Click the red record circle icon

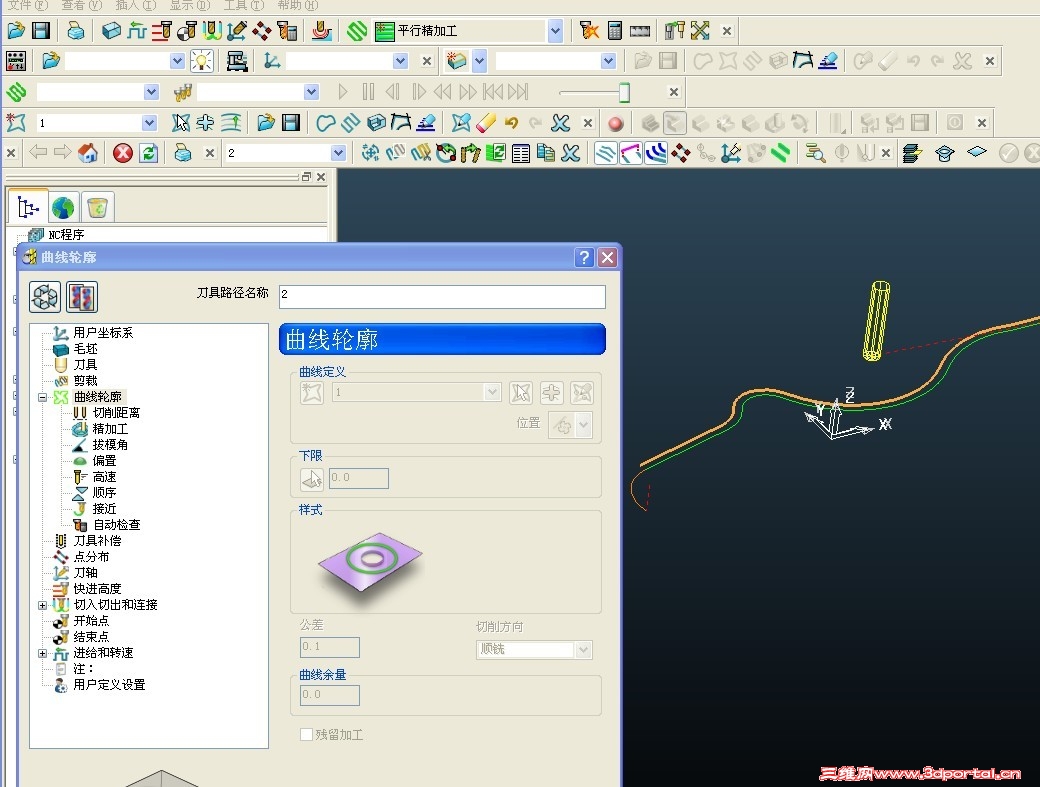(x=616, y=123)
